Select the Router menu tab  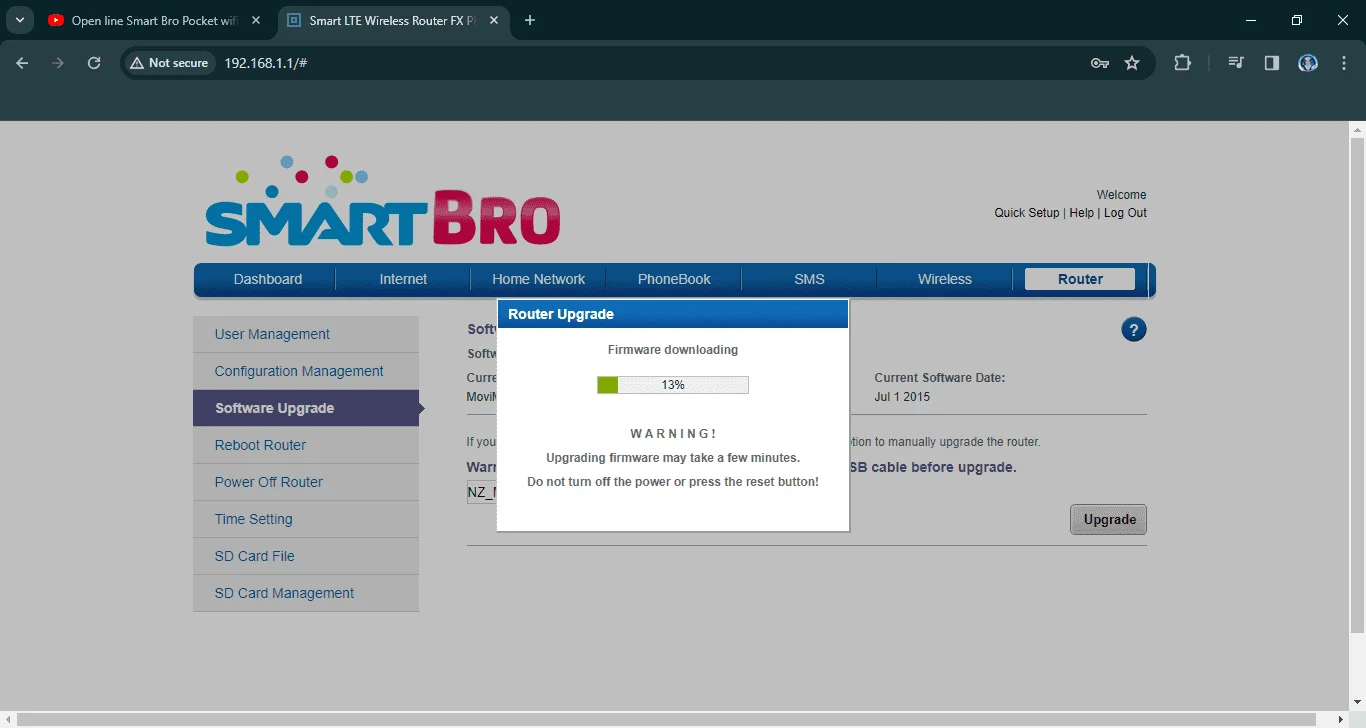(x=1080, y=279)
